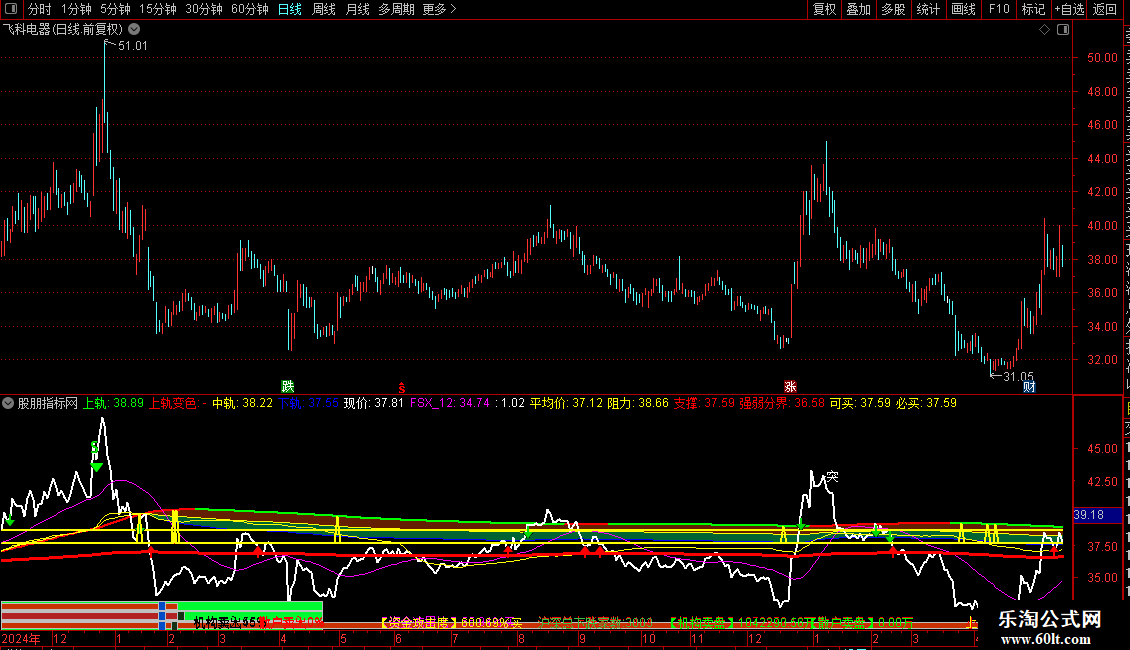Viewport: 1130px width, 650px height.
Task: Switch to the 1分钟 period
Action: tap(76, 9)
